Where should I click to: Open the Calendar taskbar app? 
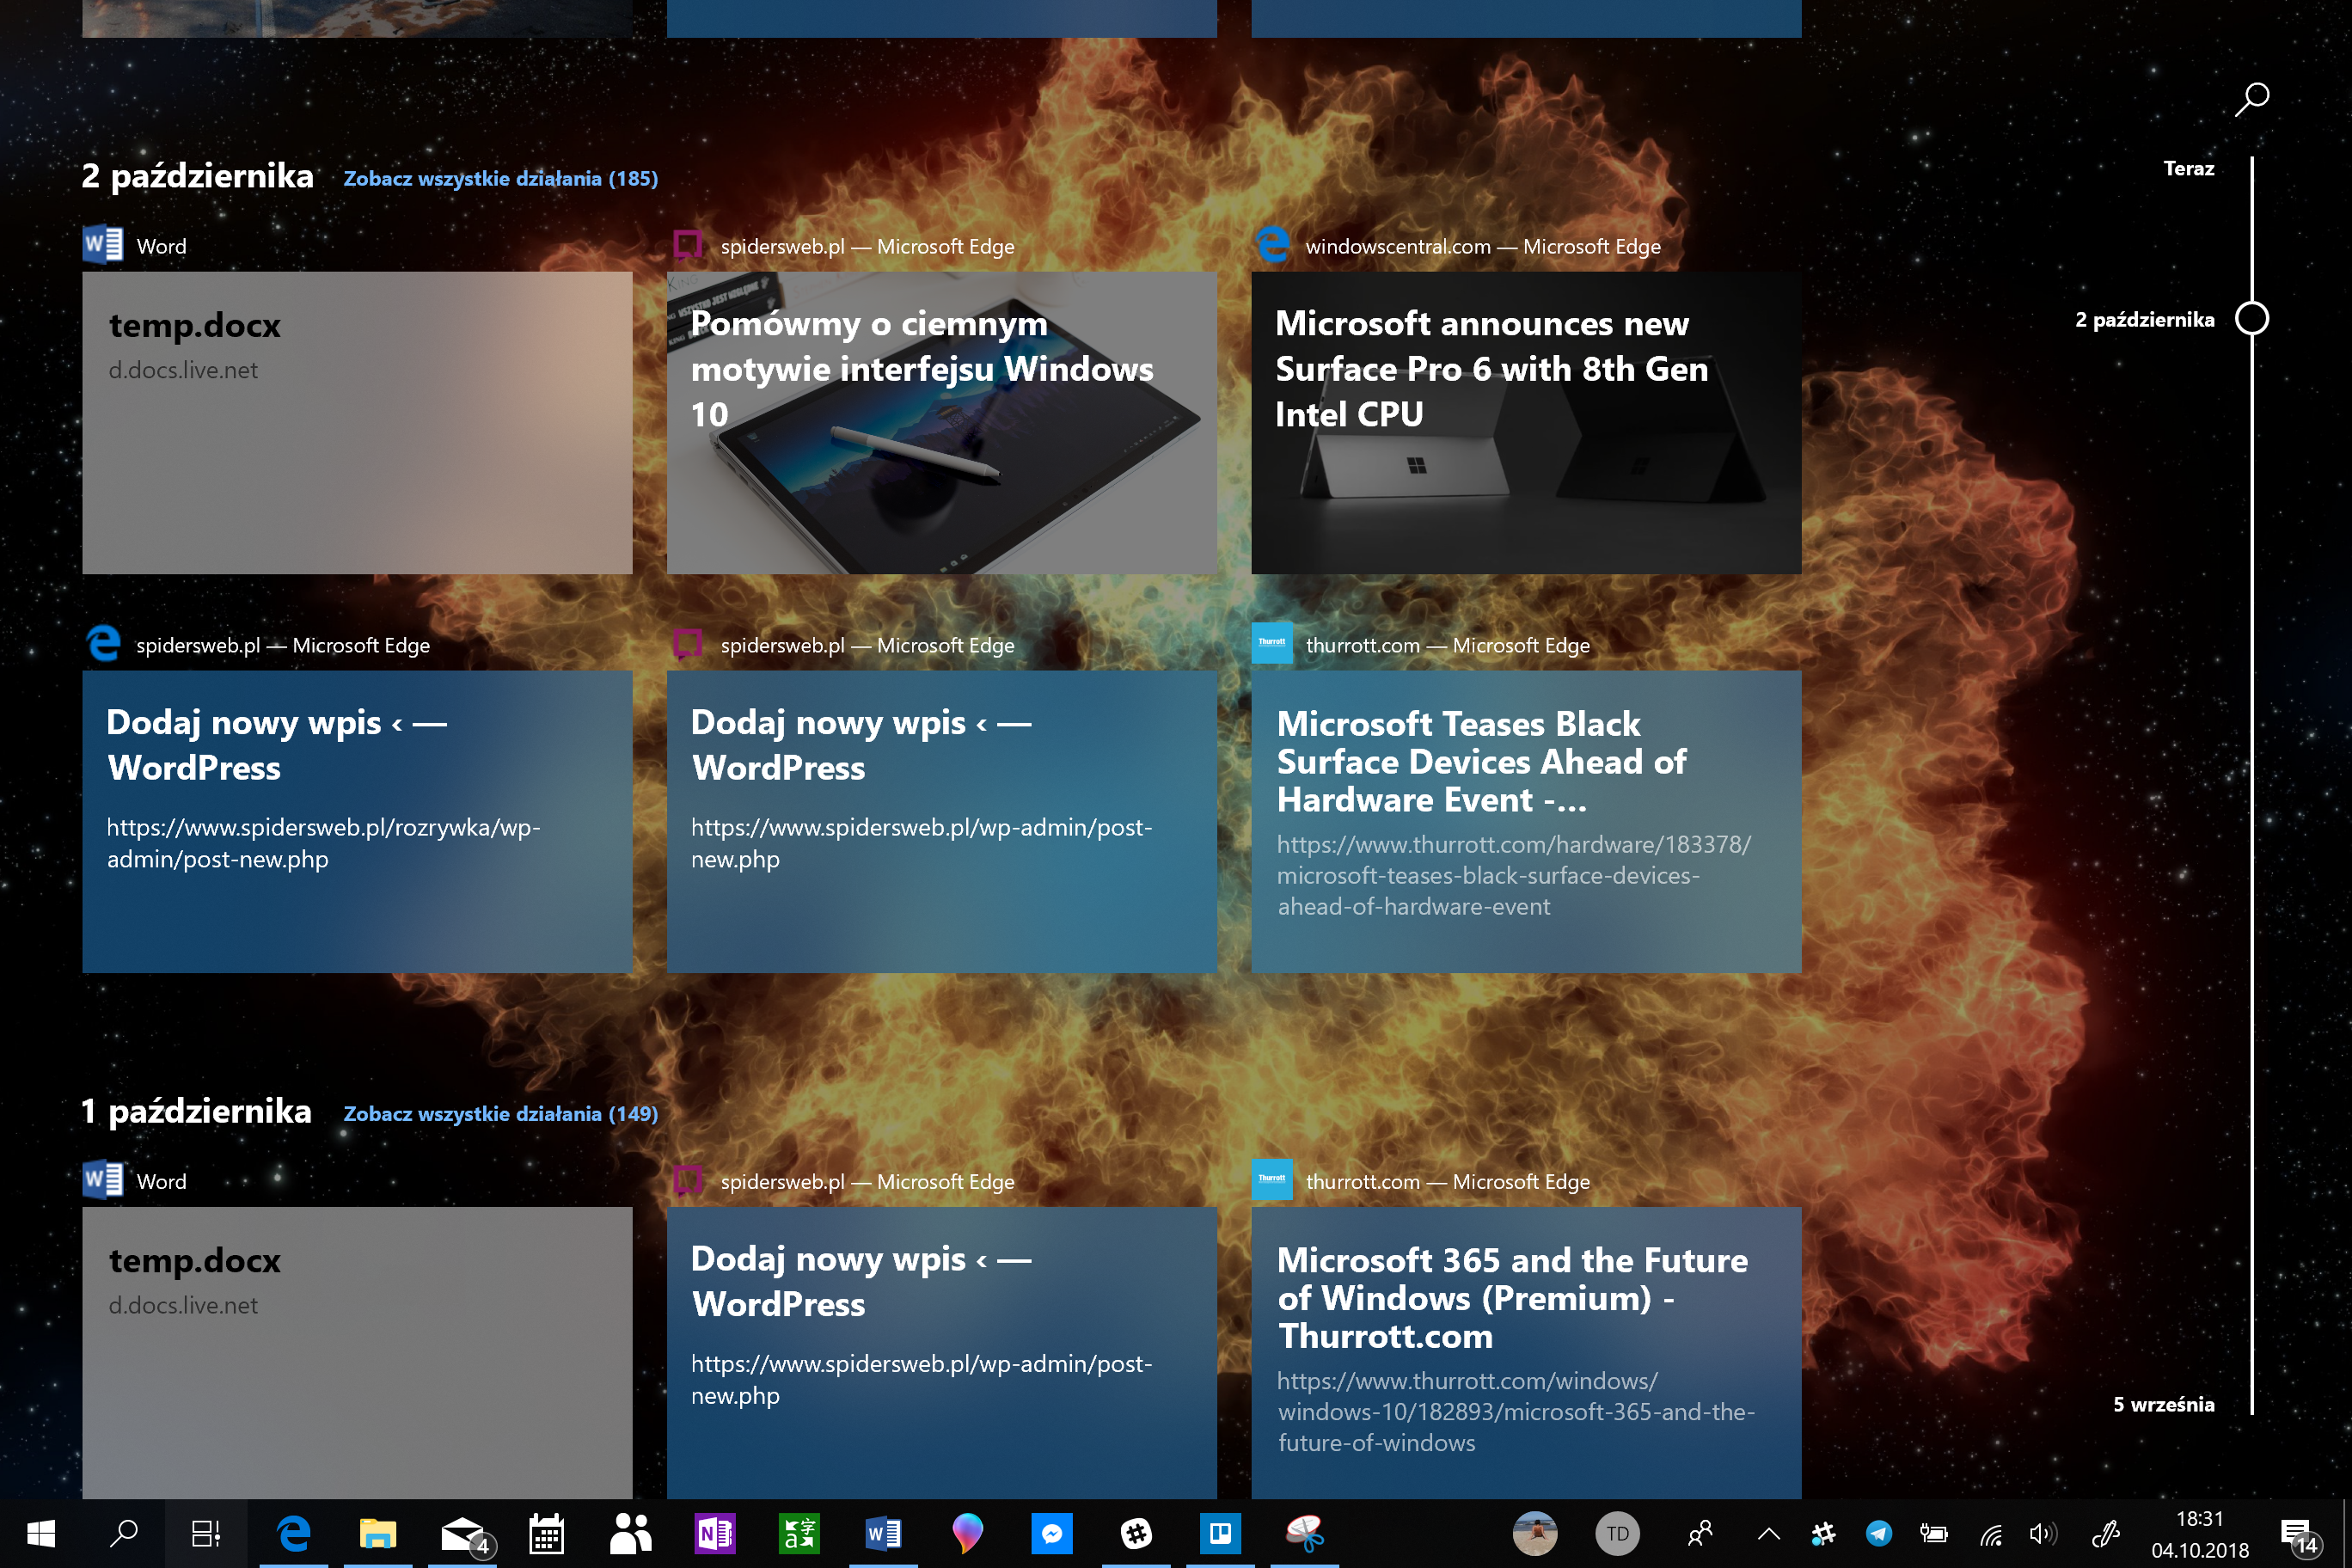click(547, 1533)
